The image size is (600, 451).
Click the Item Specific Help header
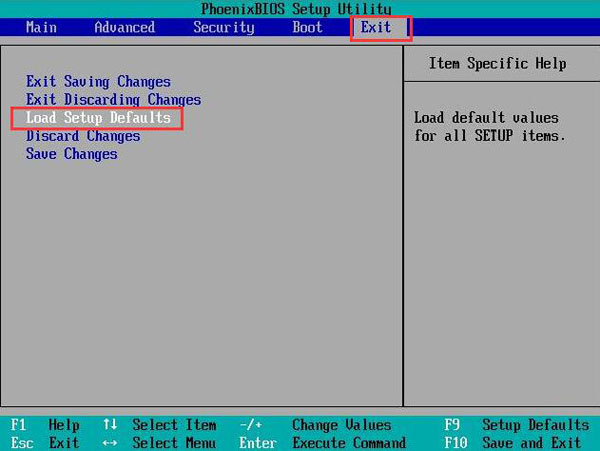click(497, 63)
